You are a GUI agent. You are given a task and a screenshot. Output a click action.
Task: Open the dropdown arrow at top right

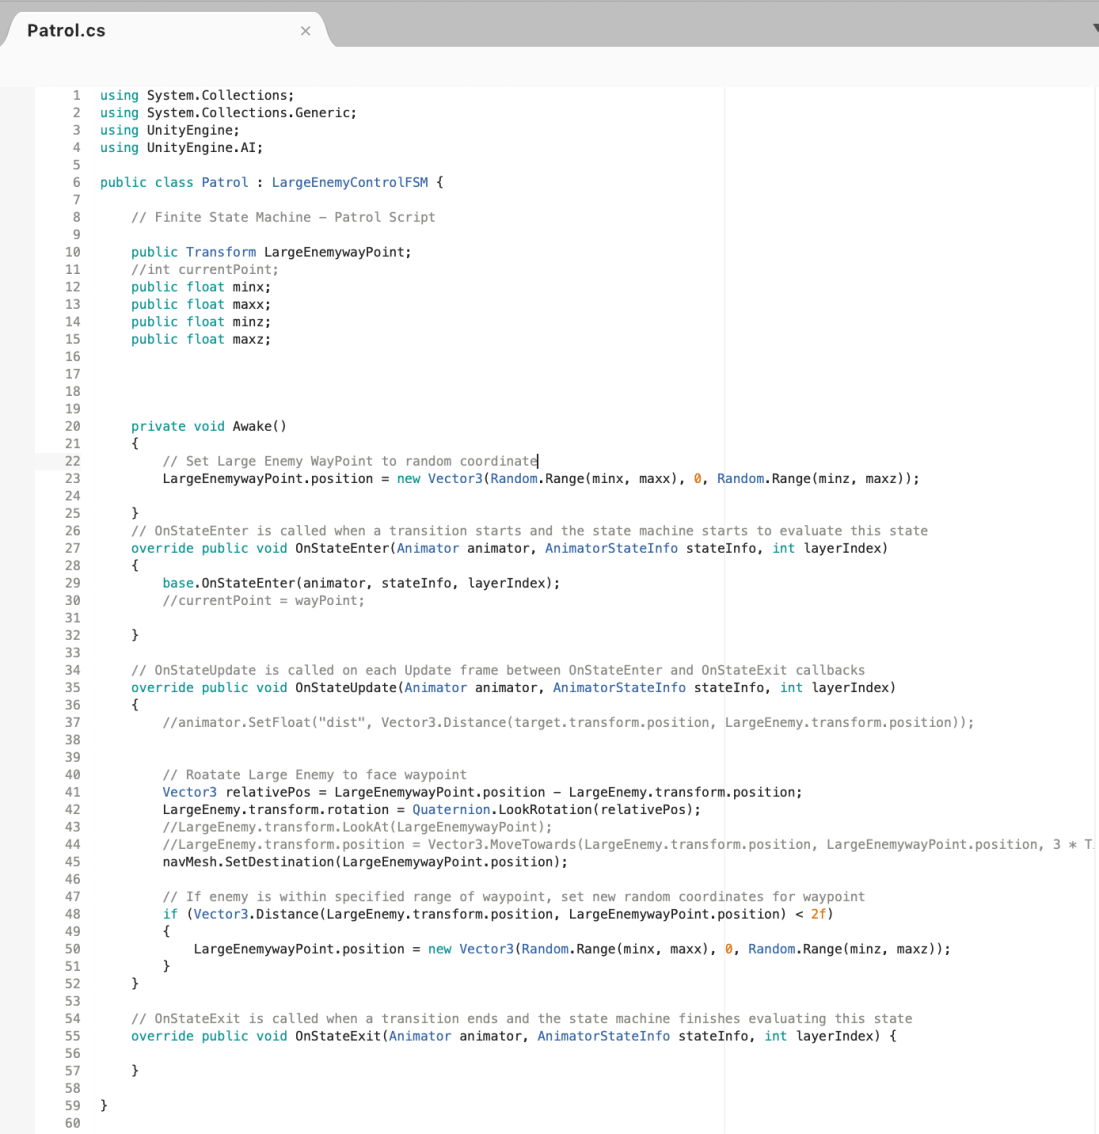1091,27
